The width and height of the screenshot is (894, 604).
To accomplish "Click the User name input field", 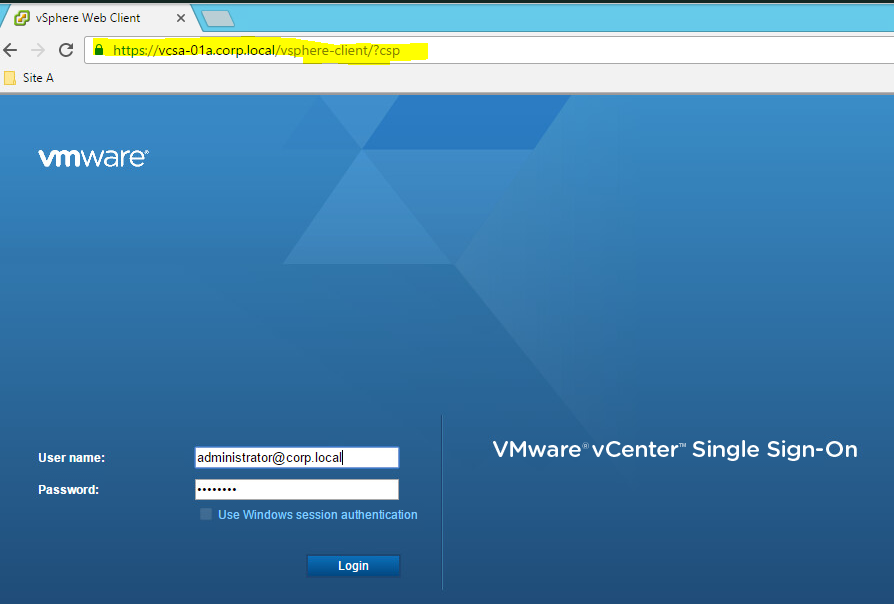I will (296, 457).
